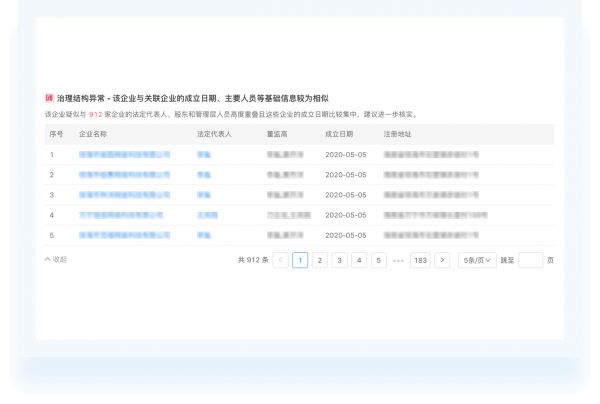Open the company name link in row 1
This screenshot has width=600, height=404.
(124, 155)
